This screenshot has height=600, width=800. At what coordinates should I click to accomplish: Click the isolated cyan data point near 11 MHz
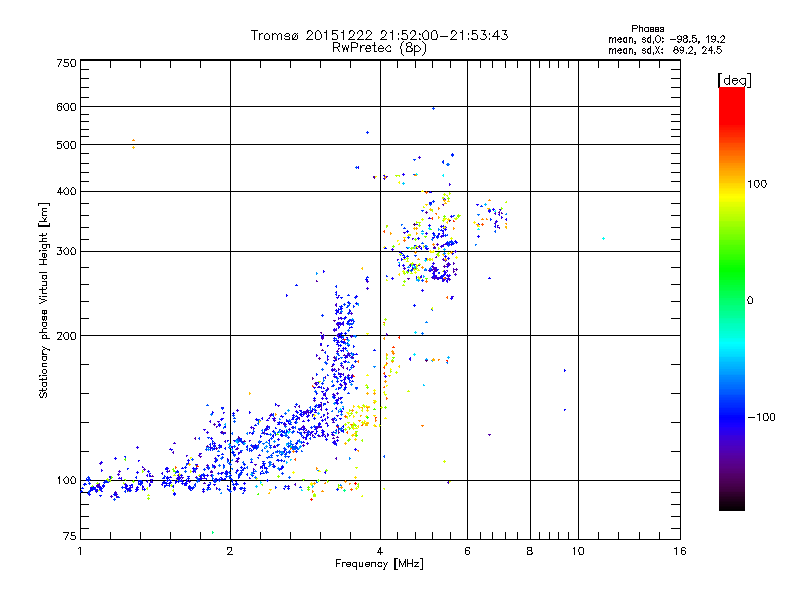(x=604, y=238)
